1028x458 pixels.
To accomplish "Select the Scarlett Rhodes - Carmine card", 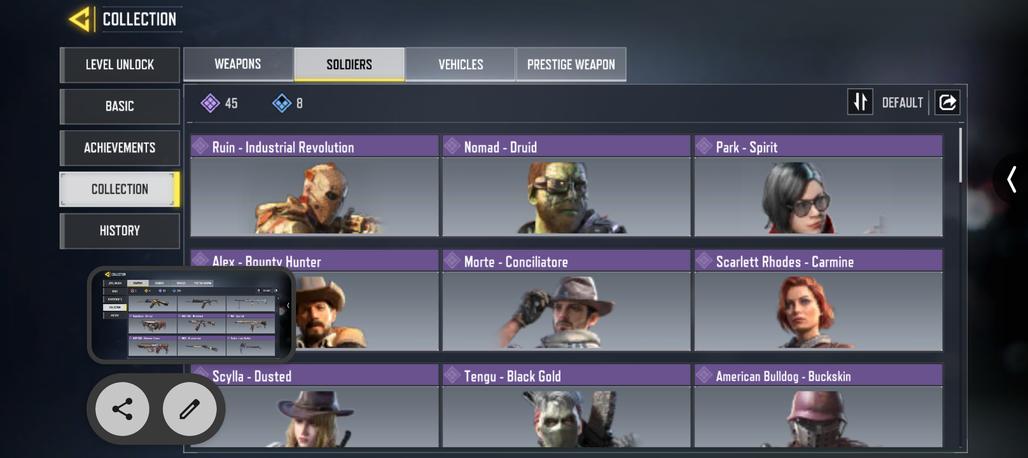I will 818,300.
